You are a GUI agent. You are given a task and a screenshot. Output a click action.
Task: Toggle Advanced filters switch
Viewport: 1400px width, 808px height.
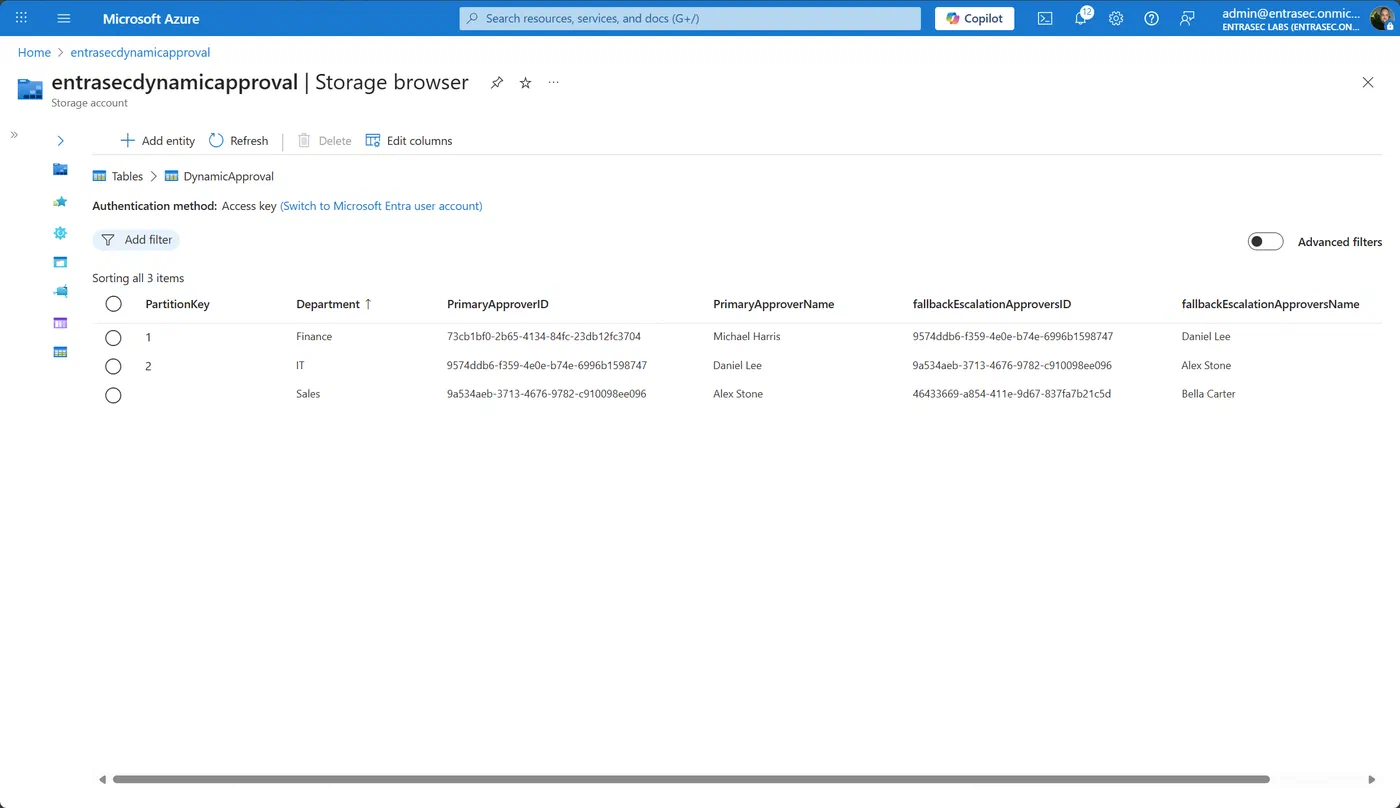click(x=1265, y=241)
